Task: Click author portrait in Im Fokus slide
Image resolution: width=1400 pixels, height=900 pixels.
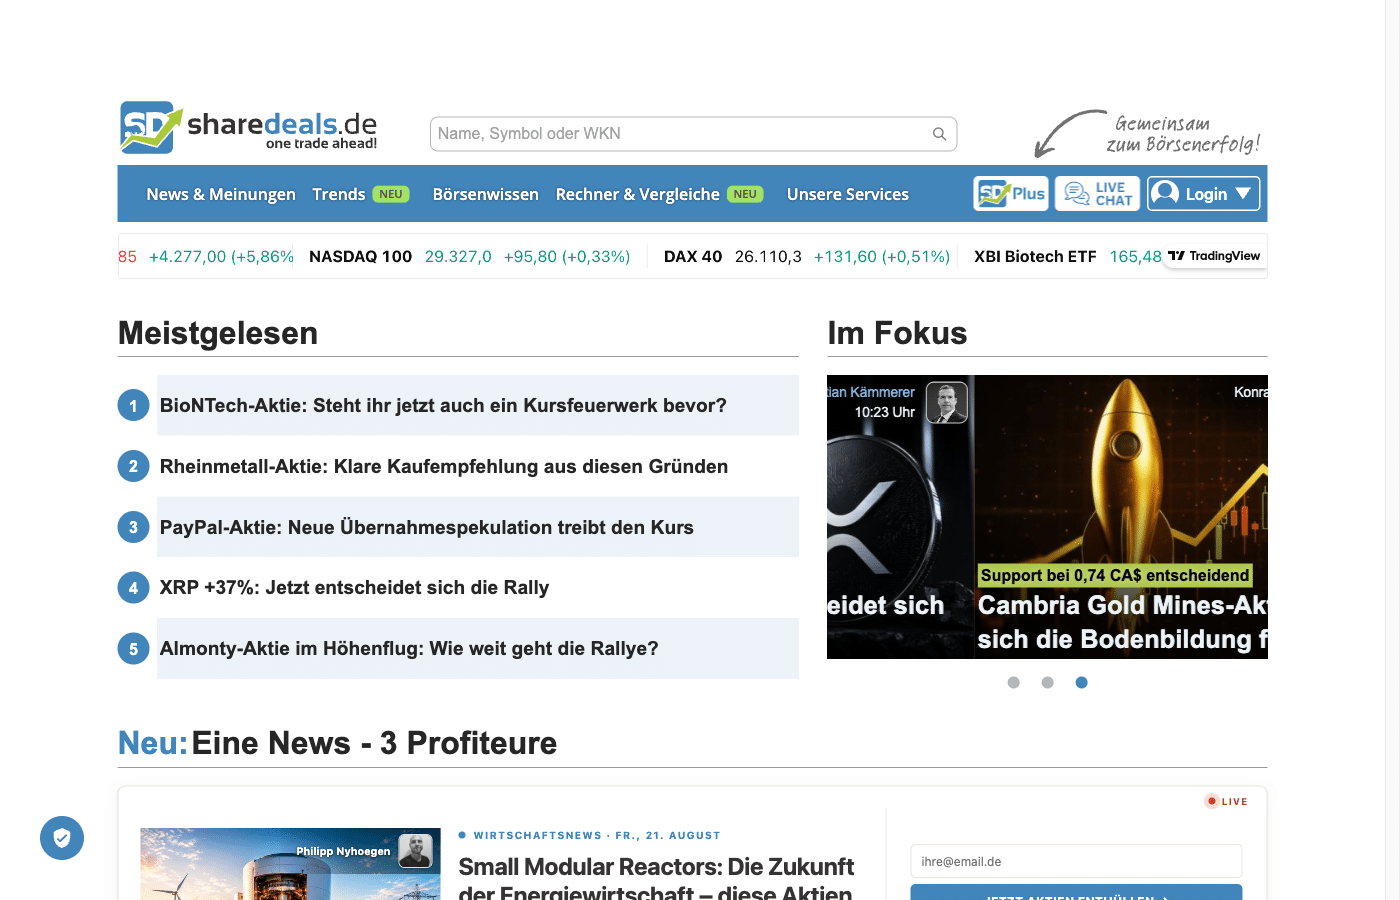Action: (947, 403)
